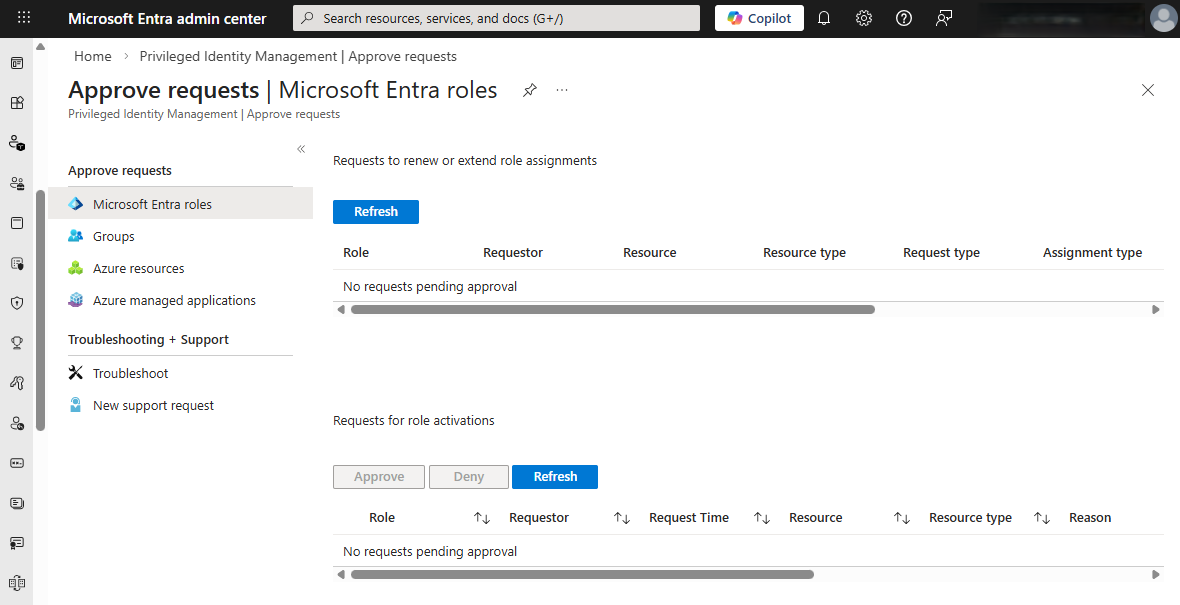
Task: Click the keys icon in left rail
Action: [x=17, y=383]
